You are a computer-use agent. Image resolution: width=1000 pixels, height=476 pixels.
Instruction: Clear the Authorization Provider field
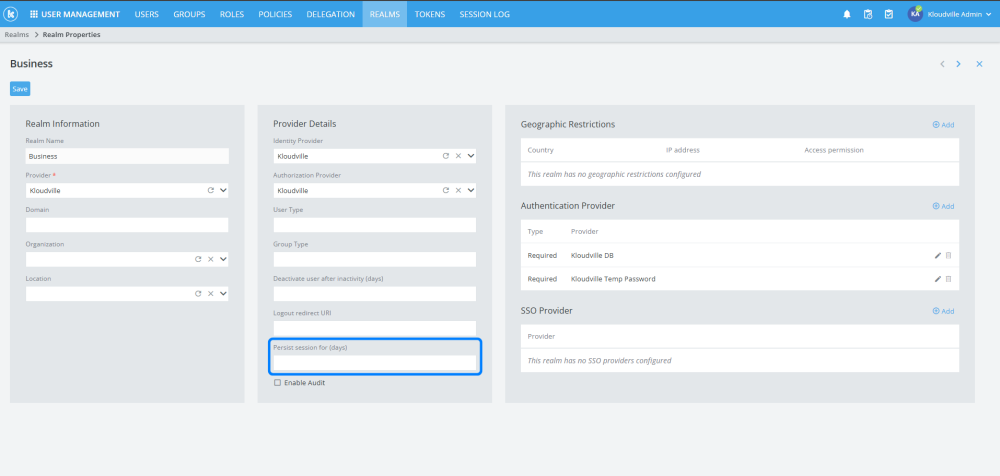click(458, 190)
